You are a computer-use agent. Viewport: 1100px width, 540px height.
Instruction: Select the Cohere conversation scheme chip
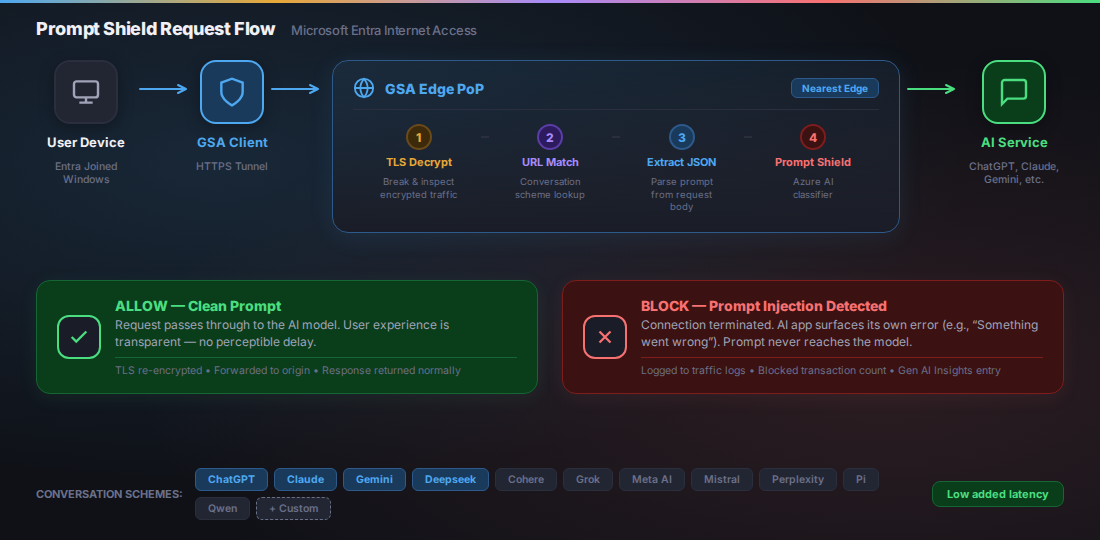[x=526, y=480]
